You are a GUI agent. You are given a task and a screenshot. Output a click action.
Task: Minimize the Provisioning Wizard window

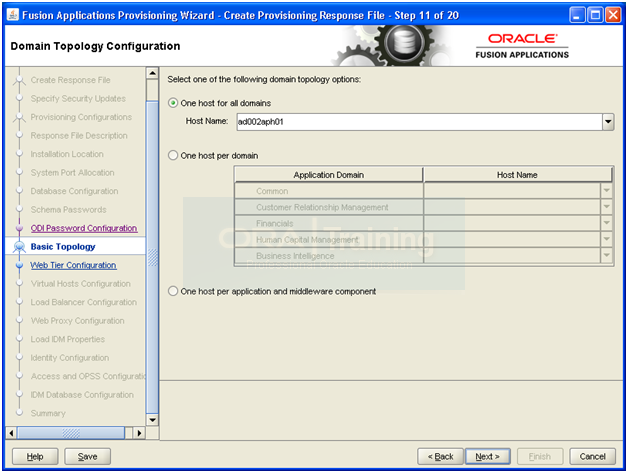coord(577,15)
